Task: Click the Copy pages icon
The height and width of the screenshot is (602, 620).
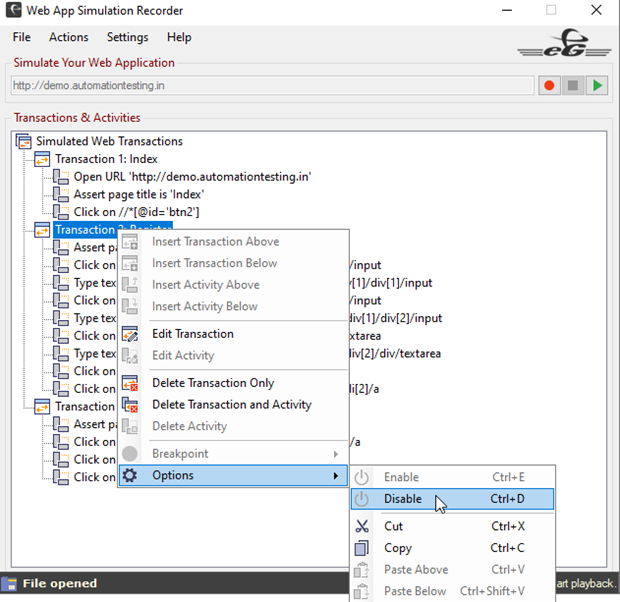Action: (x=362, y=548)
